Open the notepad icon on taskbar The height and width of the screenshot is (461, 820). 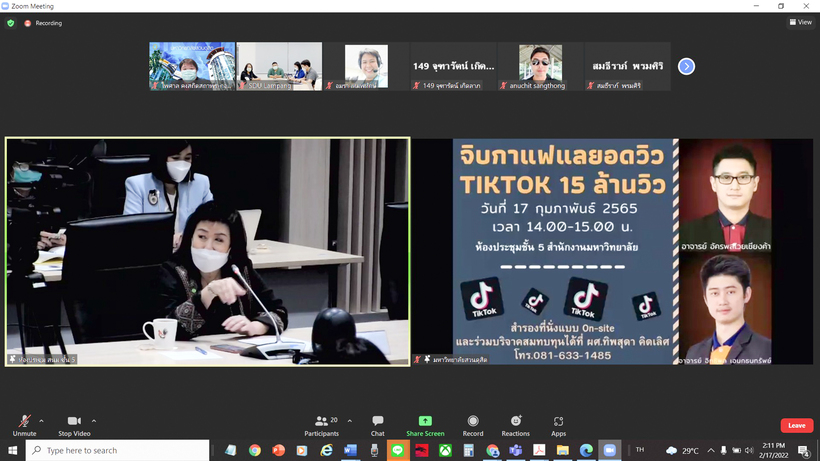(x=231, y=450)
